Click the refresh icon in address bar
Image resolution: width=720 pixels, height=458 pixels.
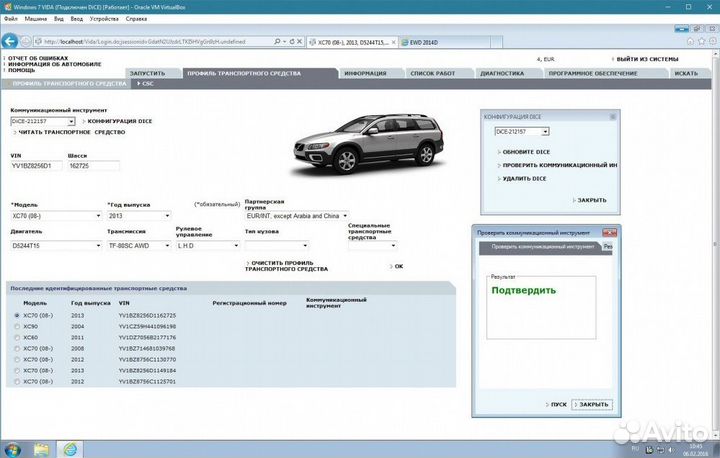tap(292, 41)
